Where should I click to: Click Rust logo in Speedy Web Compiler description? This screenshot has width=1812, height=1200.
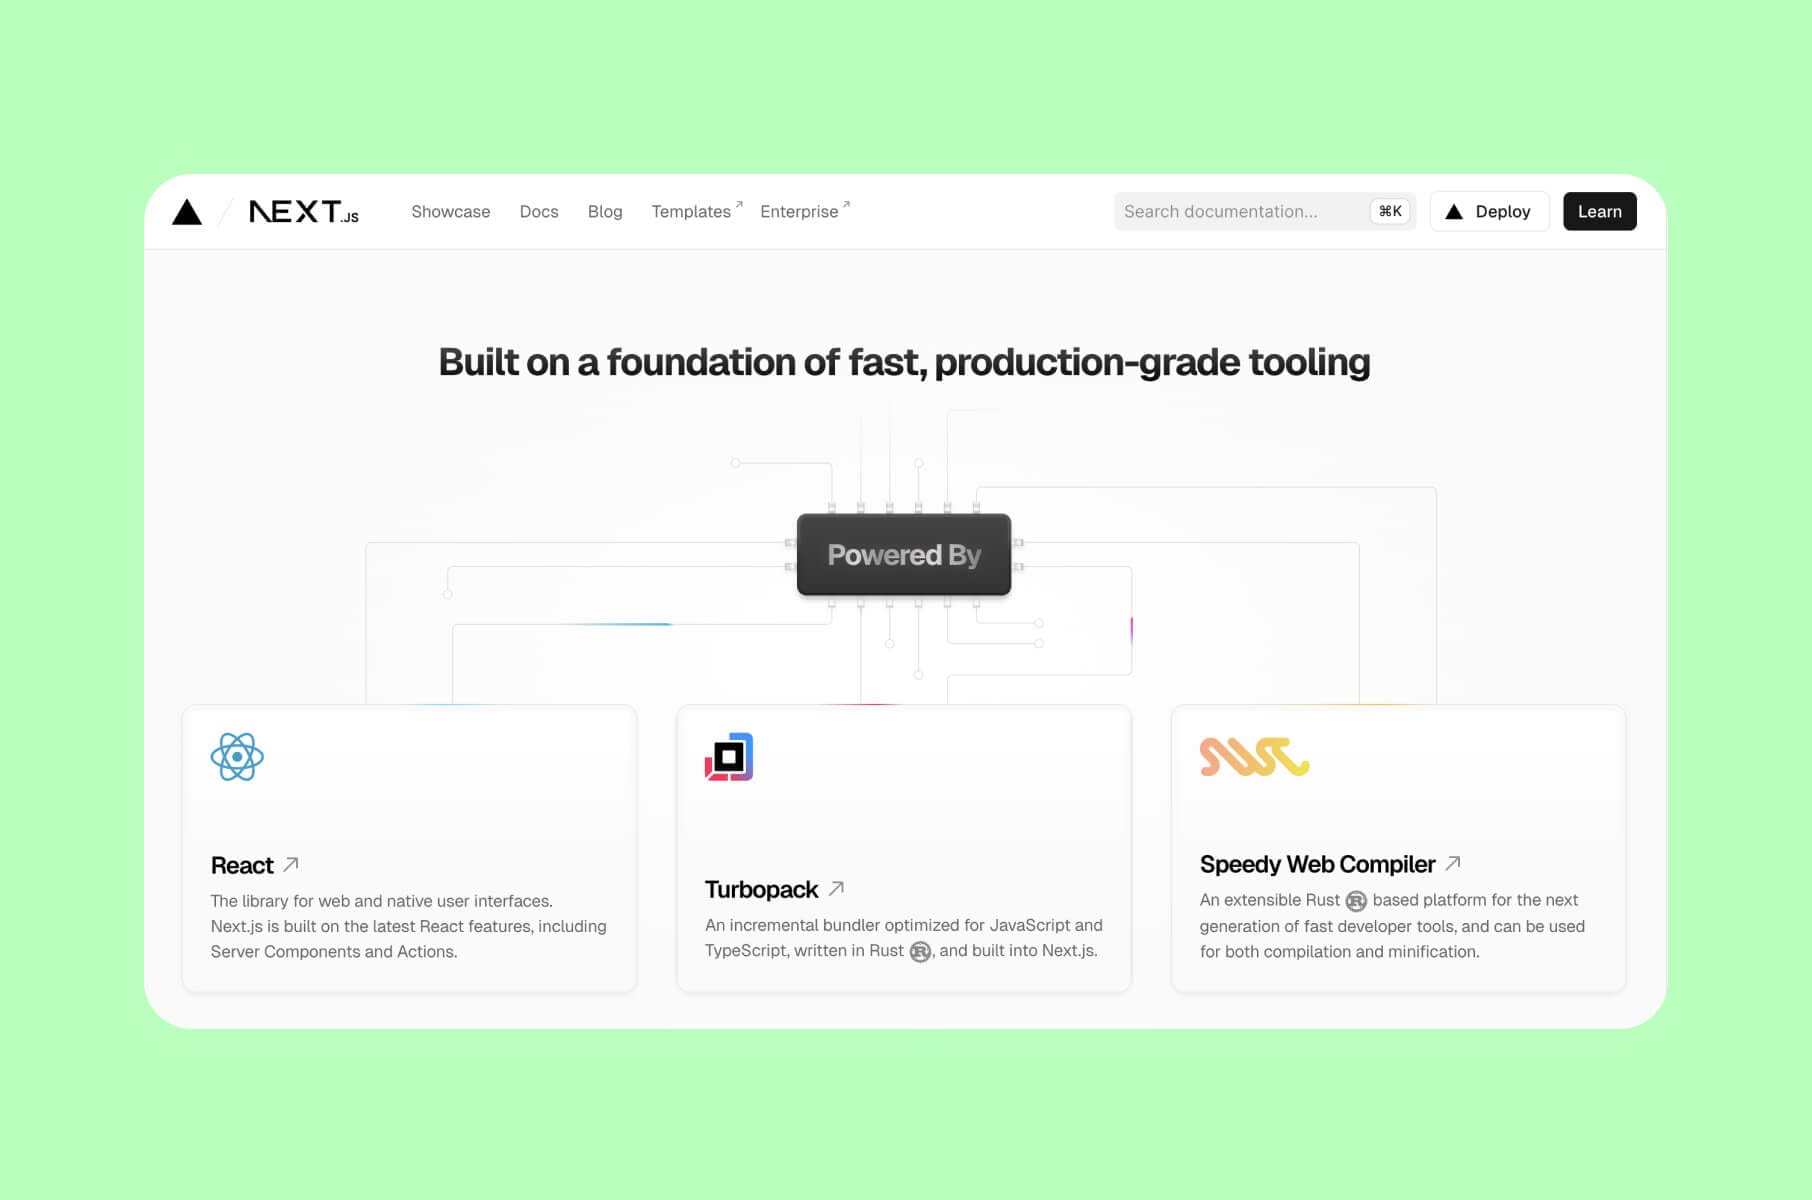tap(1356, 901)
